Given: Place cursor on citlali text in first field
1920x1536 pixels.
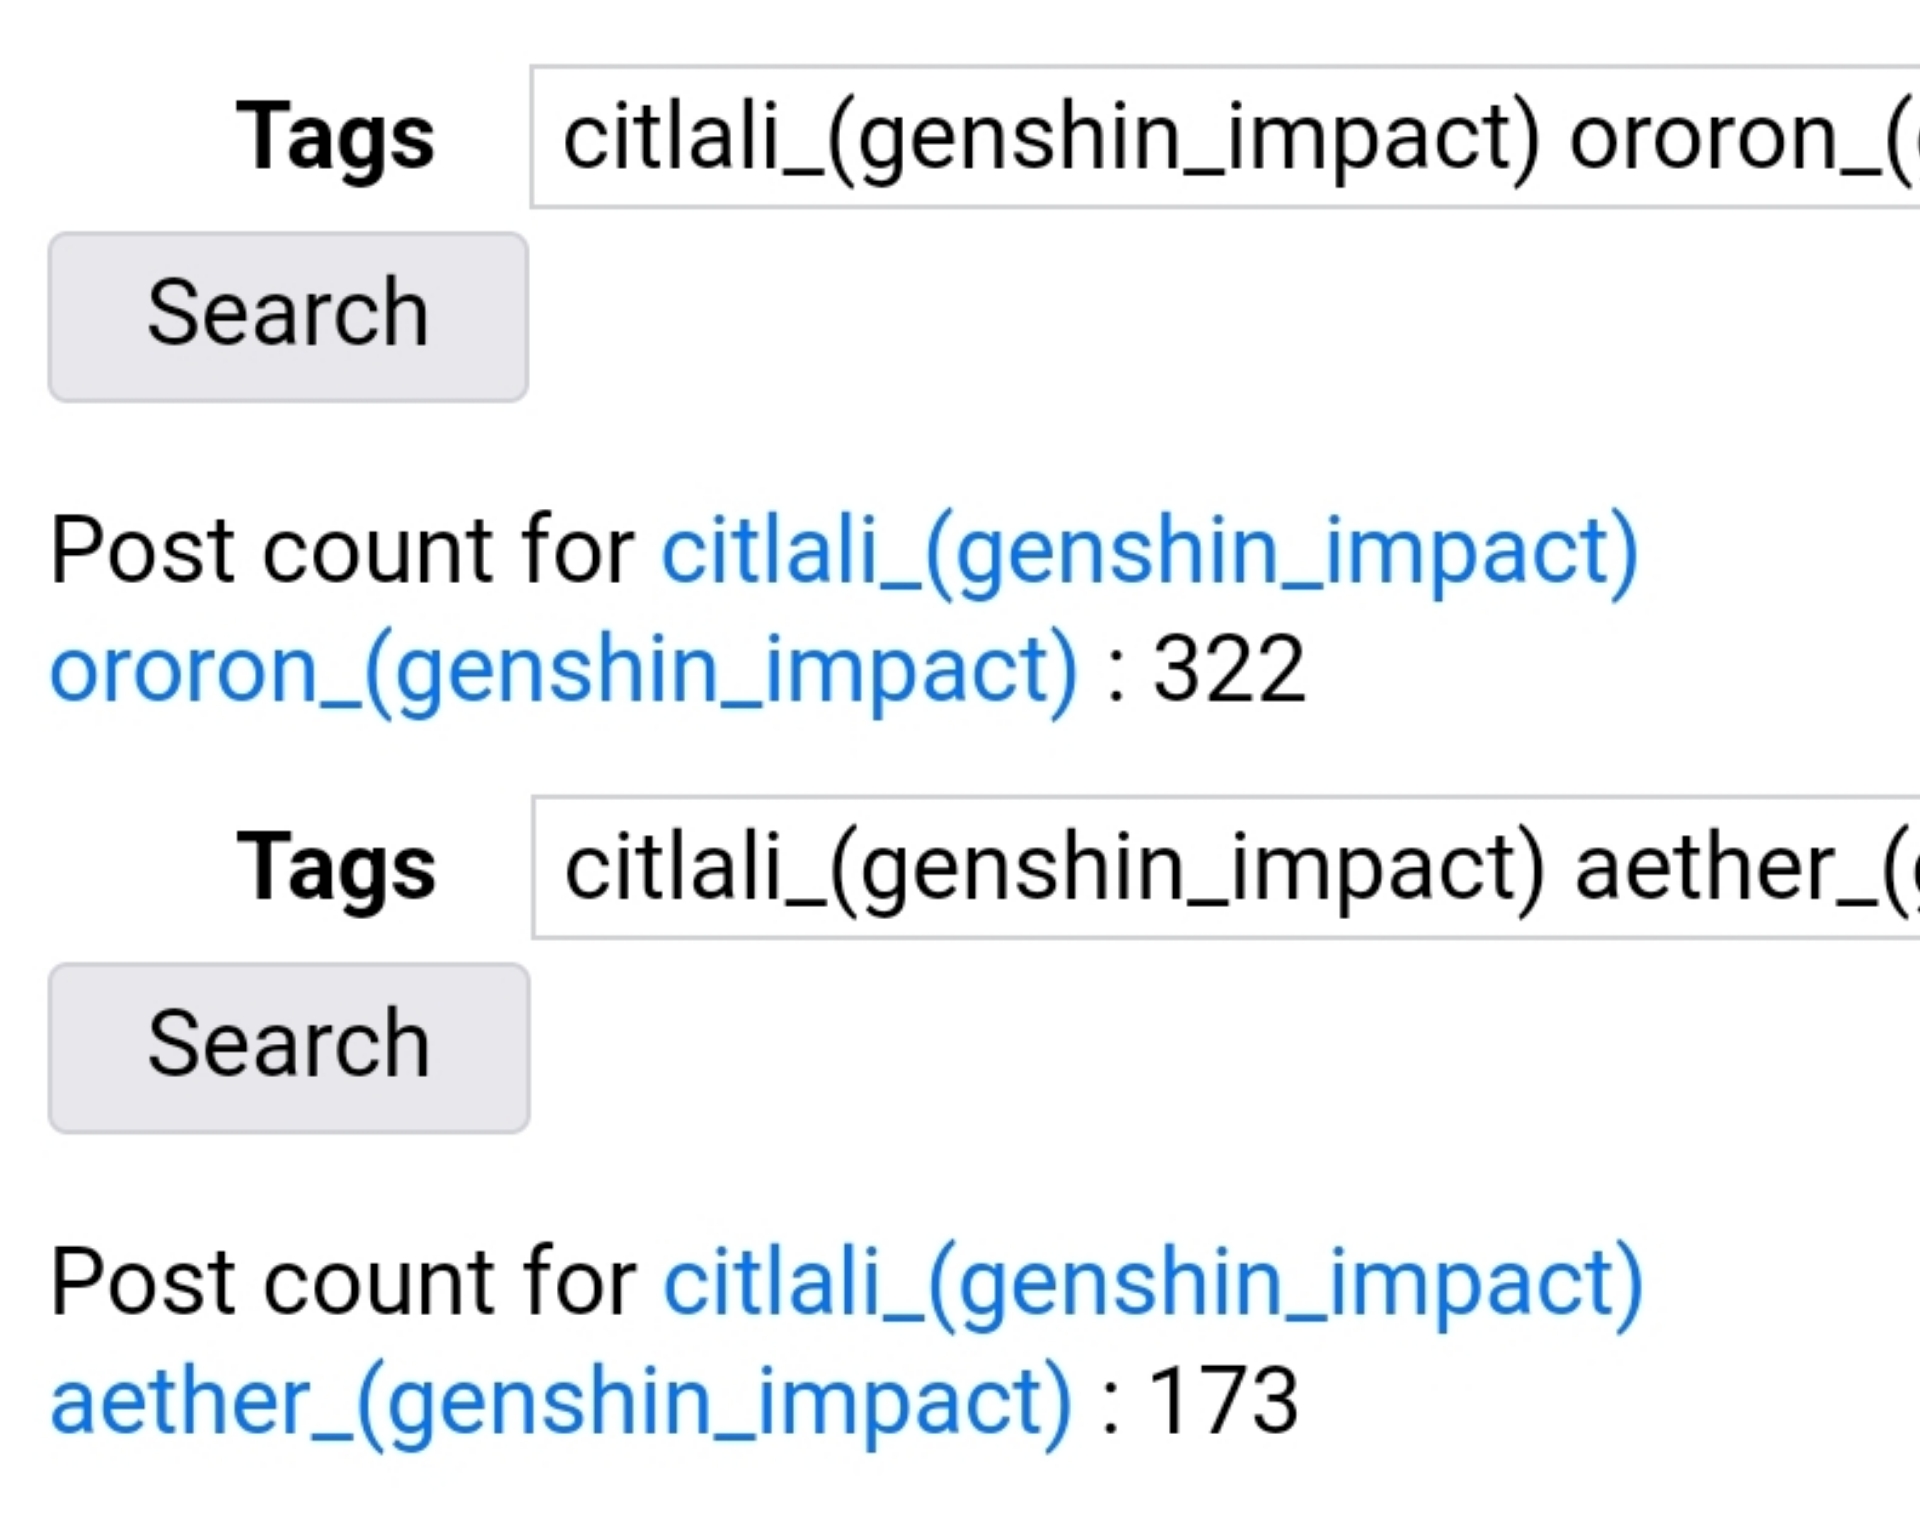Looking at the screenshot, I should point(671,136).
